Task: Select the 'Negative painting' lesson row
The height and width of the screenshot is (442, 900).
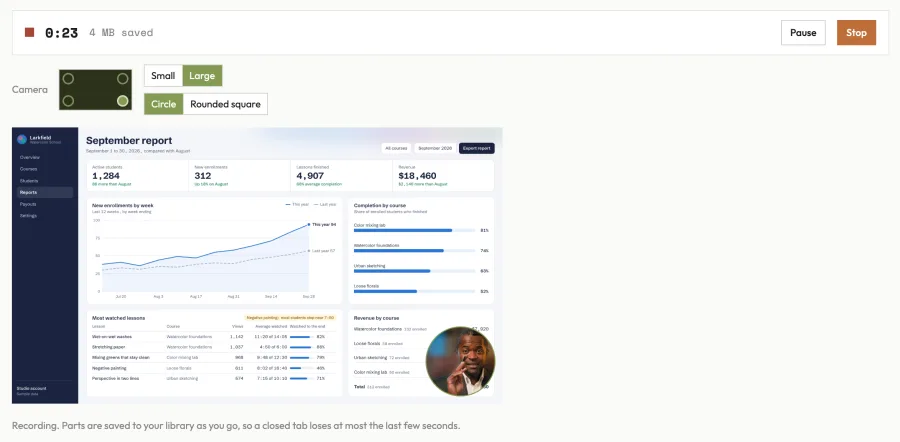Action: tap(214, 368)
